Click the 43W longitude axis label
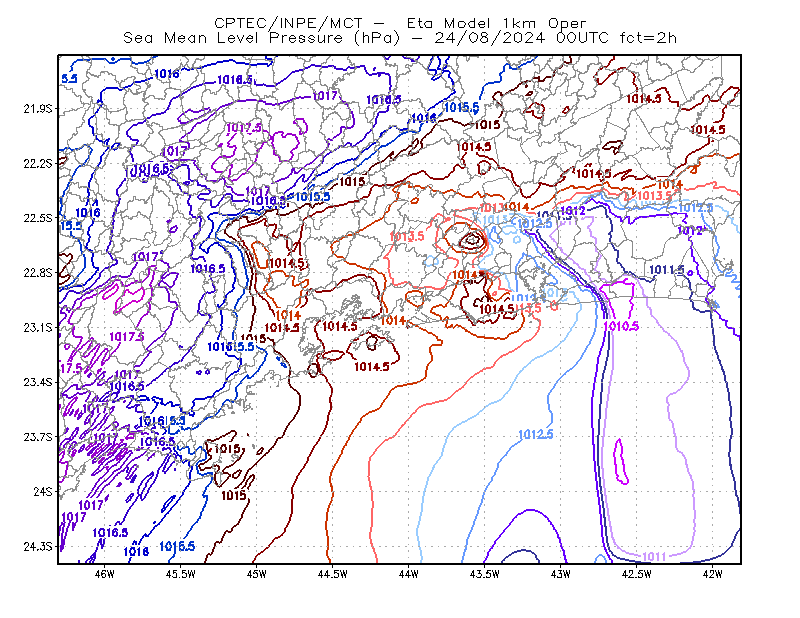The width and height of the screenshot is (800, 618). click(x=561, y=574)
